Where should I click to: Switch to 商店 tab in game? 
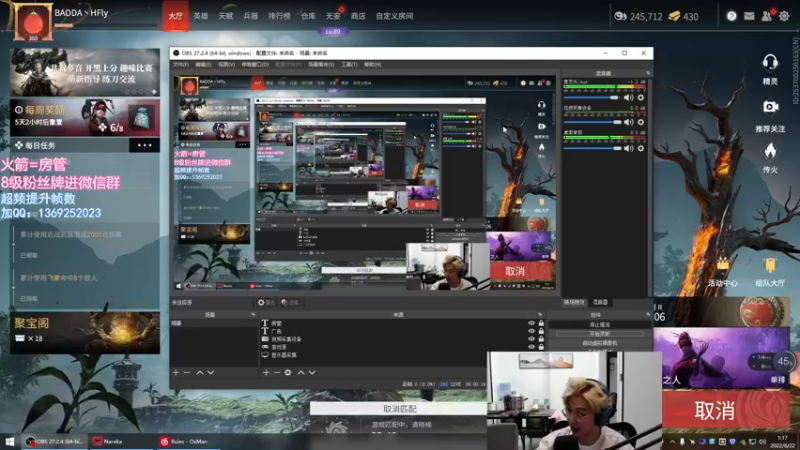[358, 16]
